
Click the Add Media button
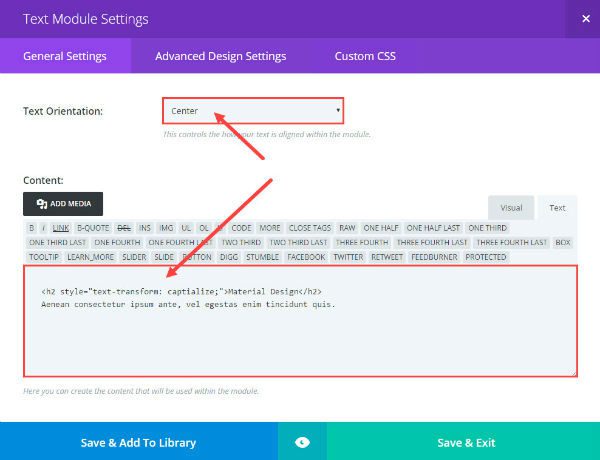pyautogui.click(x=63, y=204)
